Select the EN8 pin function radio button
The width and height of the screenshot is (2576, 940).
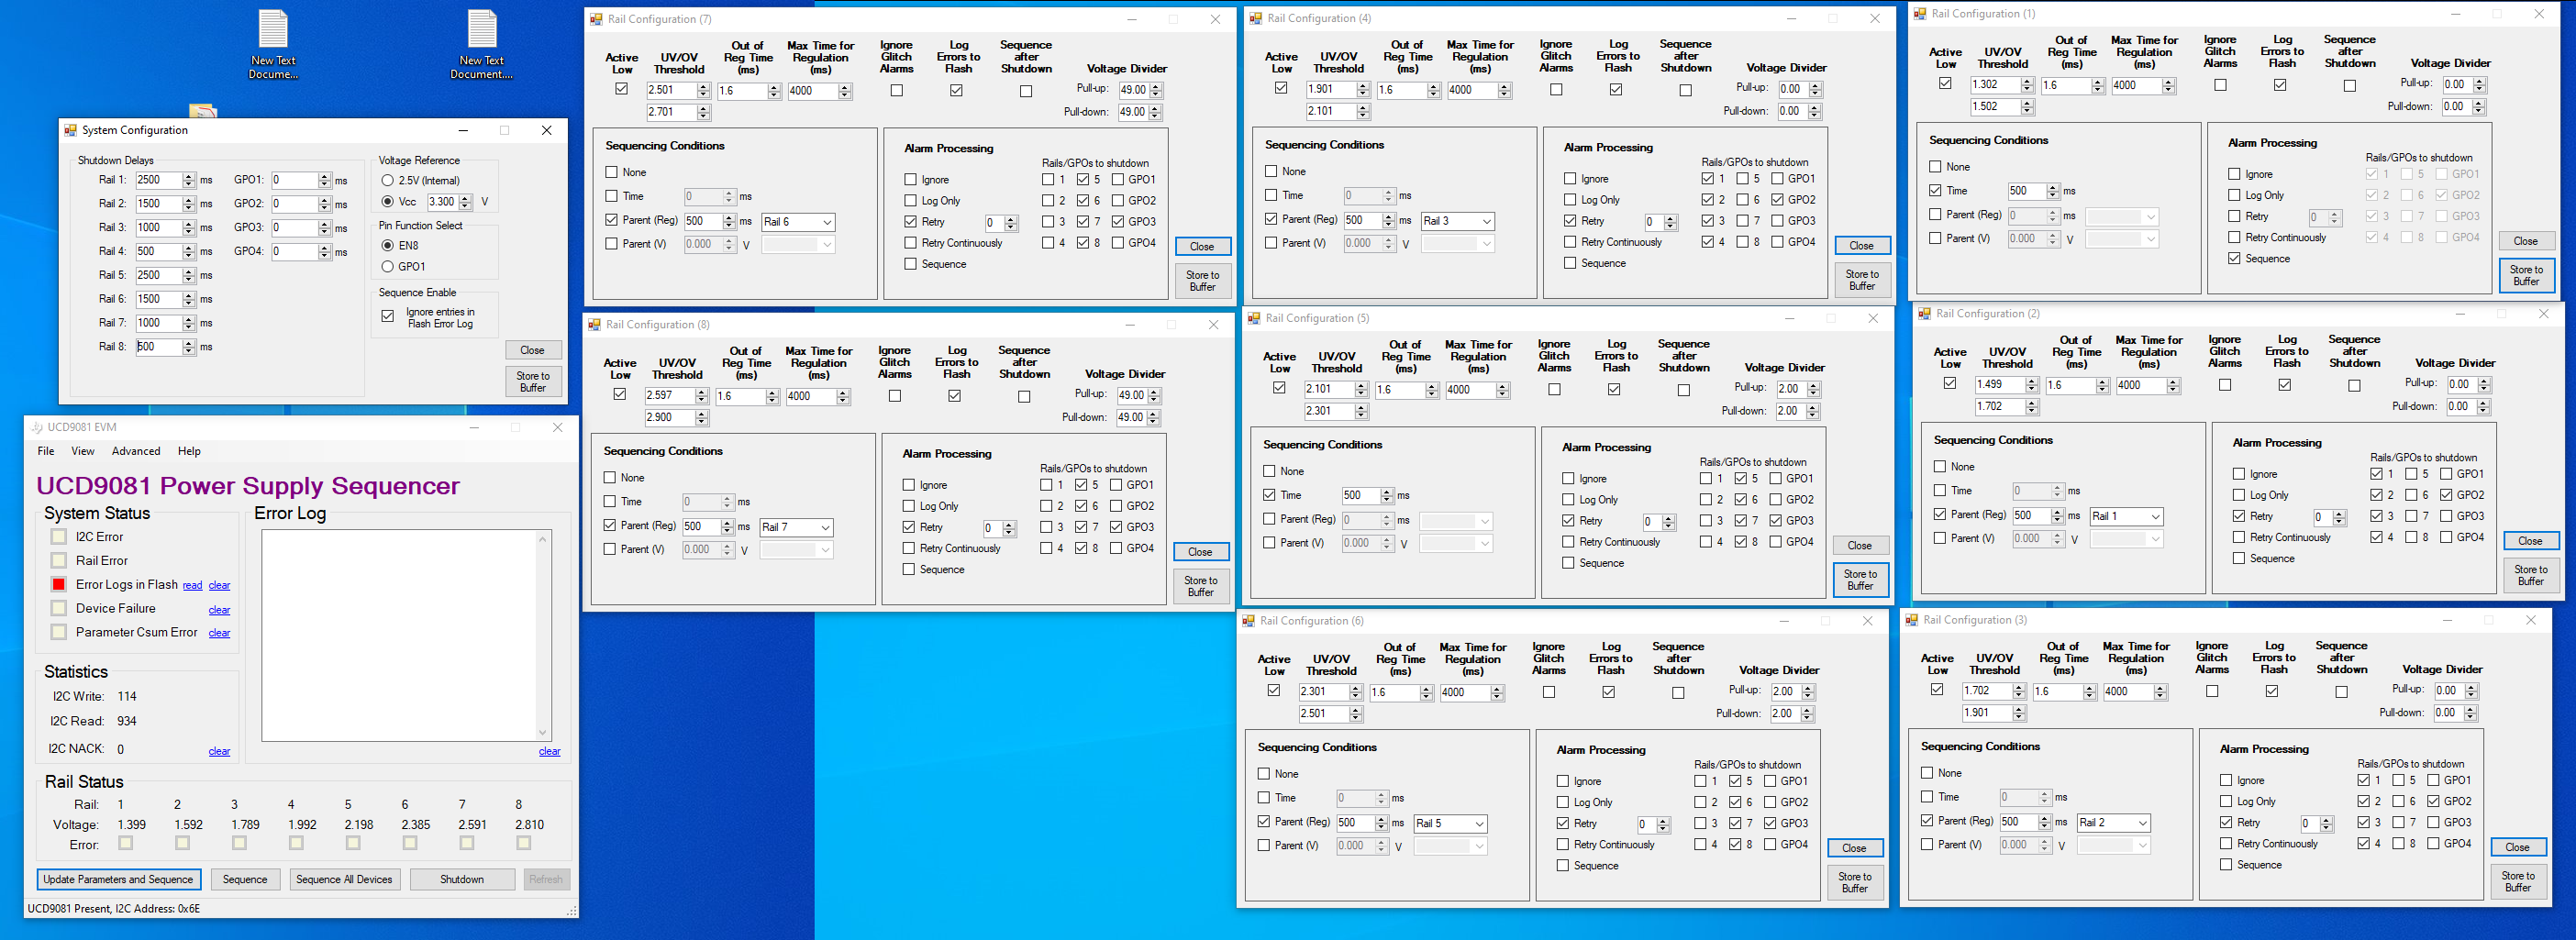point(387,246)
